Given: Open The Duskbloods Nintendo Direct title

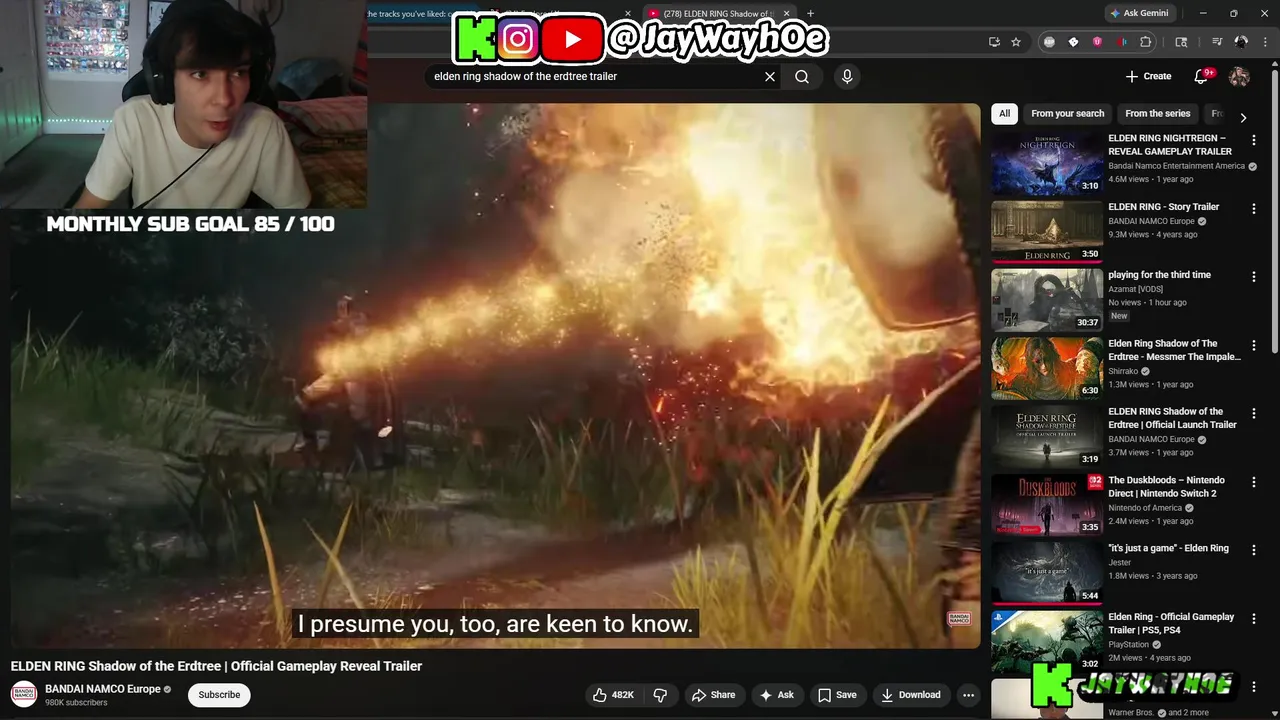Looking at the screenshot, I should [1166, 487].
